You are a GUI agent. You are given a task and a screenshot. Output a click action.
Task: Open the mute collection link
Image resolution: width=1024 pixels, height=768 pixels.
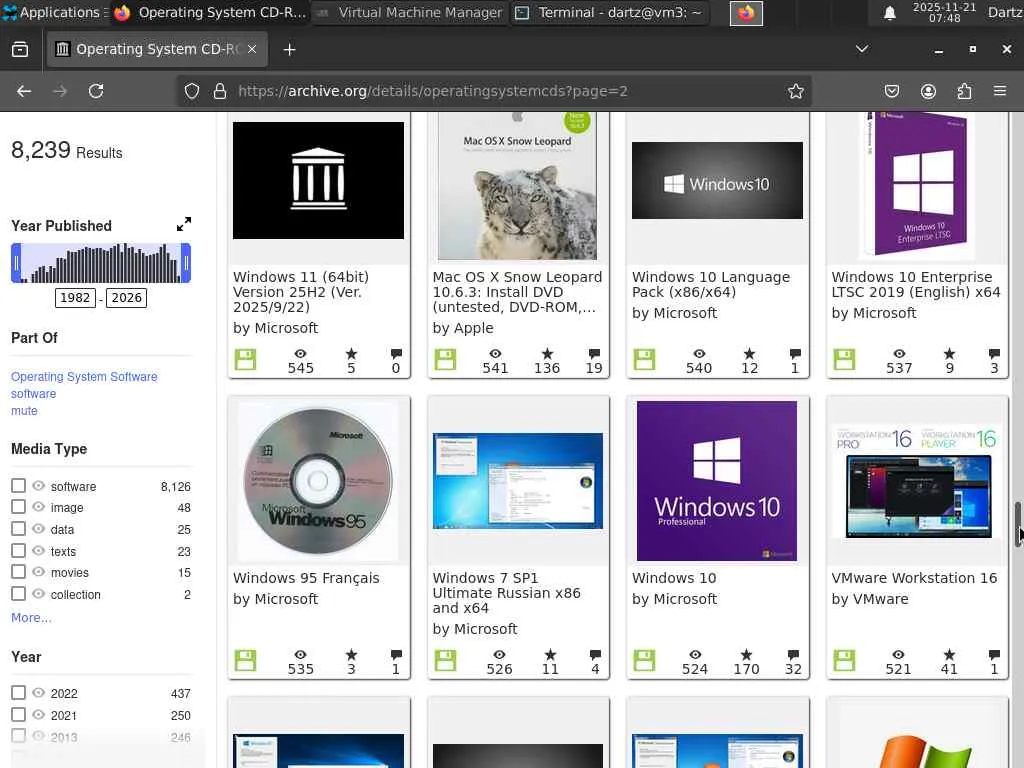pyautogui.click(x=24, y=411)
